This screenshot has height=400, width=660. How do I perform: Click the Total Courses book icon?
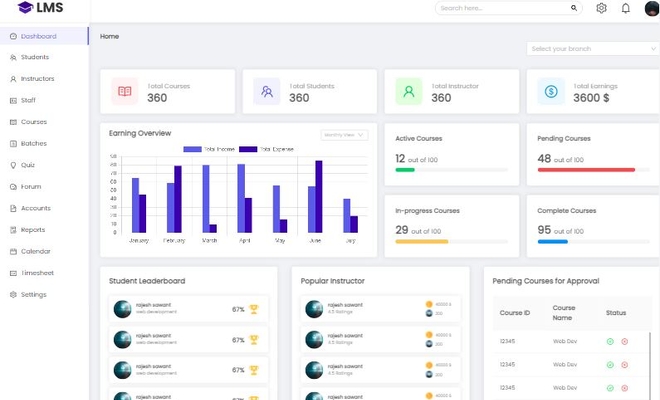(125, 91)
